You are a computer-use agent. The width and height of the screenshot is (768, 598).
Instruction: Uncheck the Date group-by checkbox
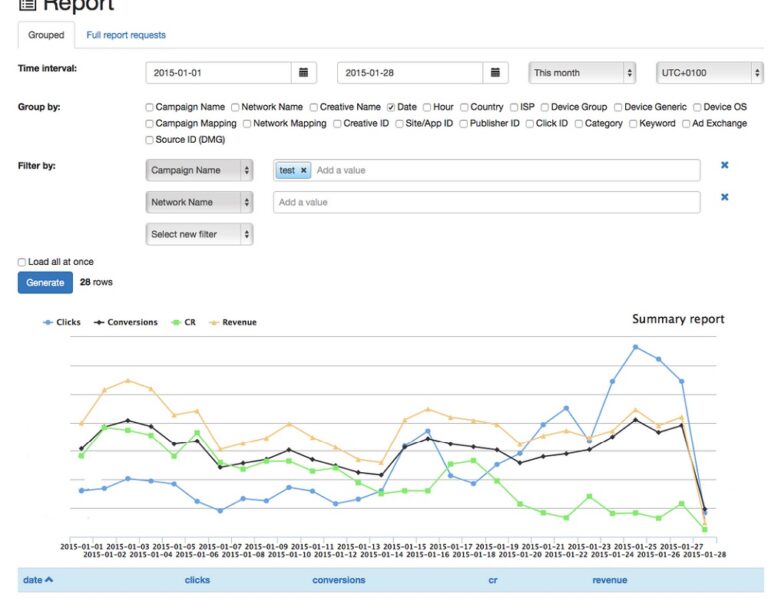tap(391, 107)
